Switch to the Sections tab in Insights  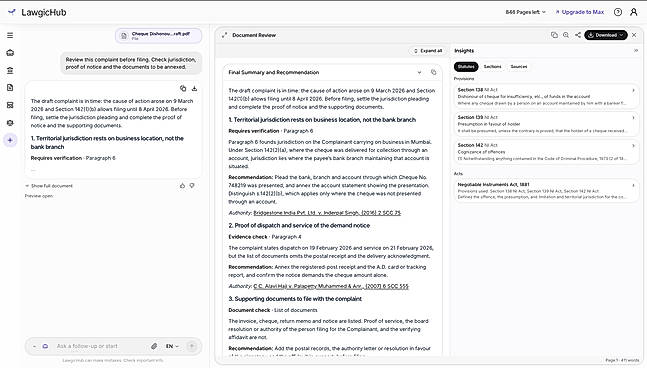[x=492, y=66]
